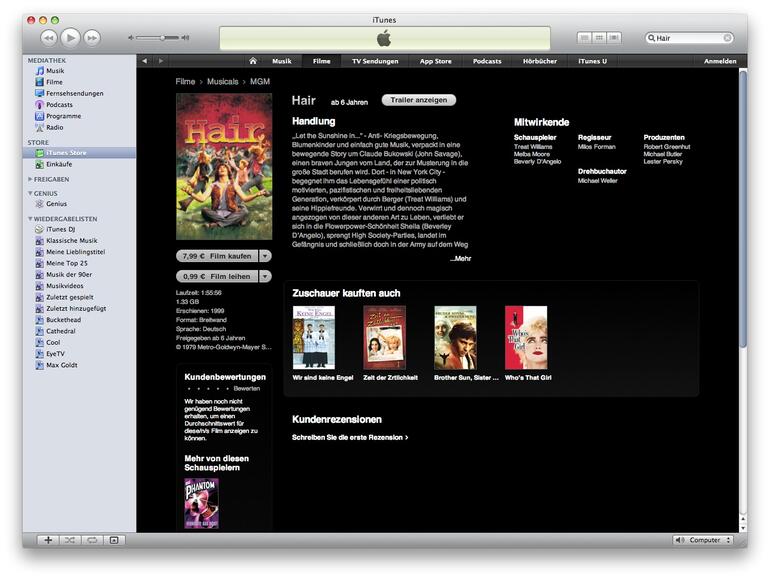Open the Who's That Girl thumbnail

pos(526,337)
